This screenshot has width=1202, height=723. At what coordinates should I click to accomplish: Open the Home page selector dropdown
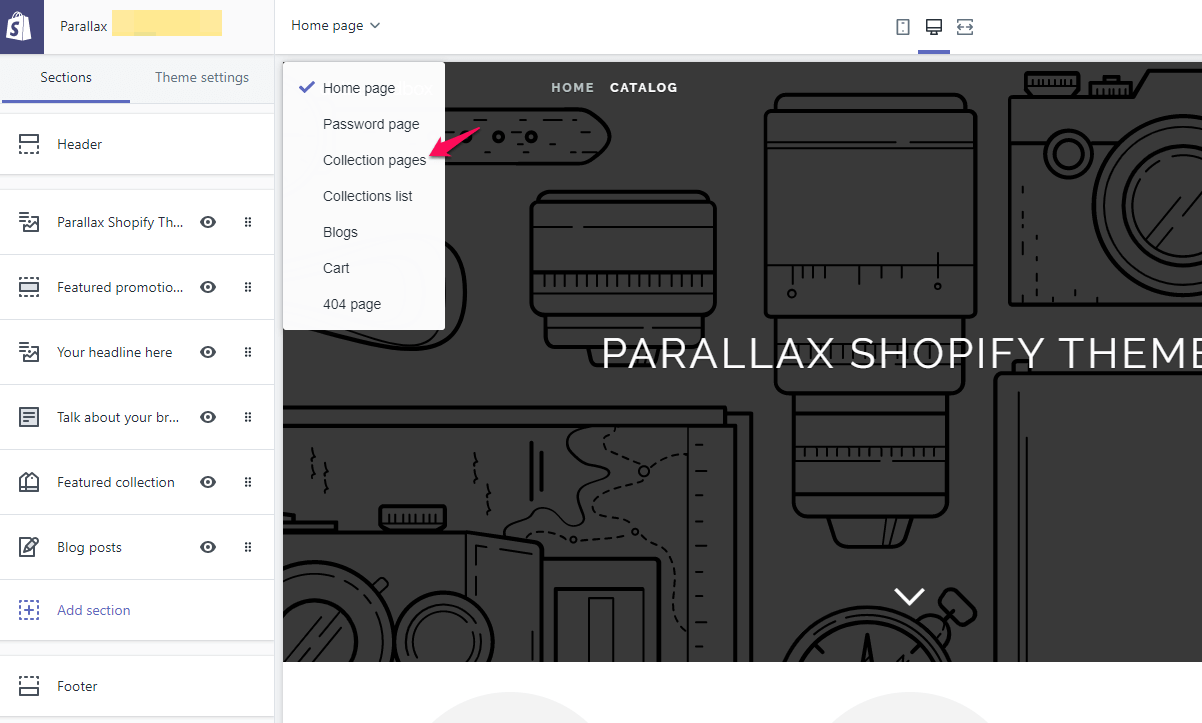point(336,26)
